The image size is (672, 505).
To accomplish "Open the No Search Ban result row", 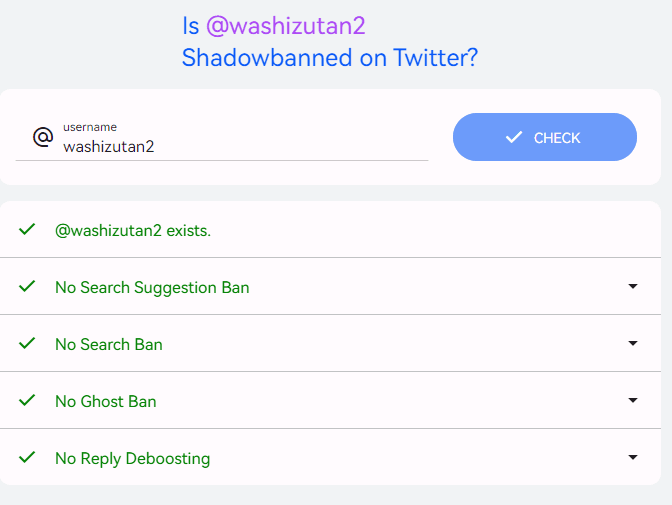I will pos(330,343).
